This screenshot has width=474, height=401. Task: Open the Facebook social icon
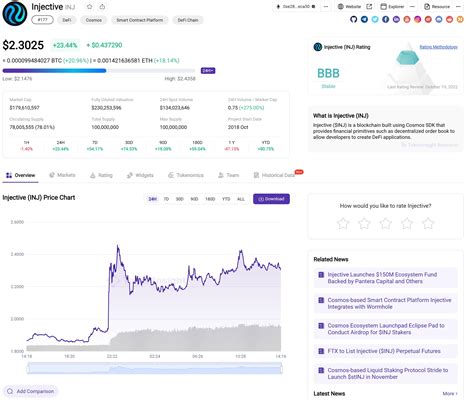tap(386, 19)
